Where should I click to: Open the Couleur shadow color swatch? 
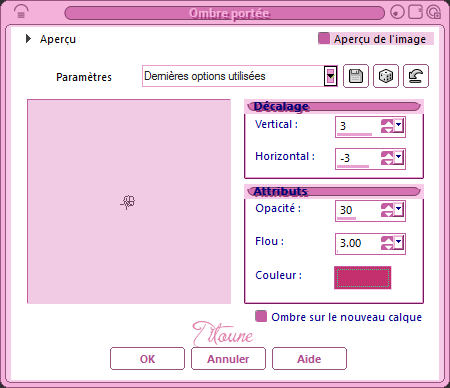coord(363,277)
